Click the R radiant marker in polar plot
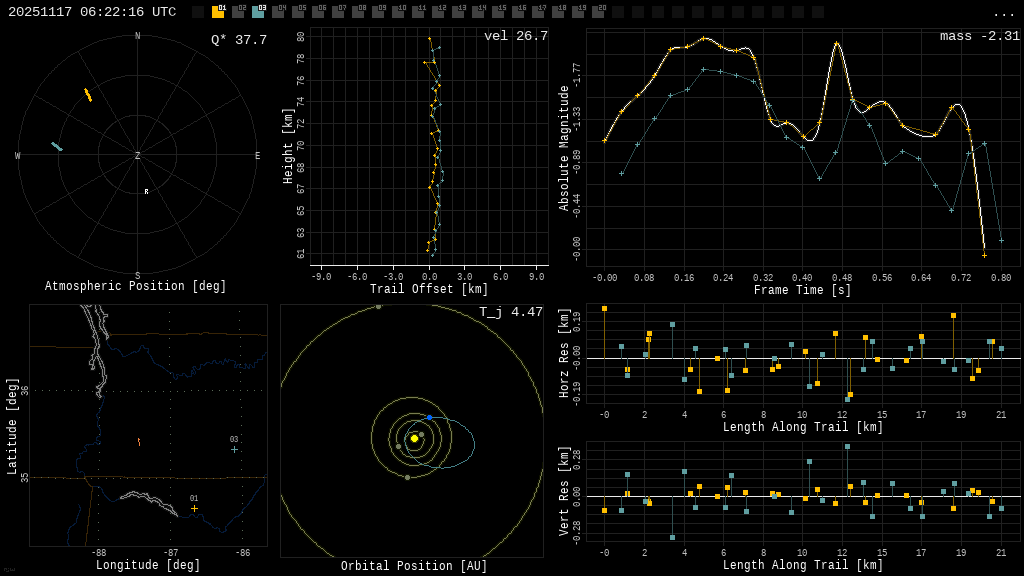 coord(146,192)
